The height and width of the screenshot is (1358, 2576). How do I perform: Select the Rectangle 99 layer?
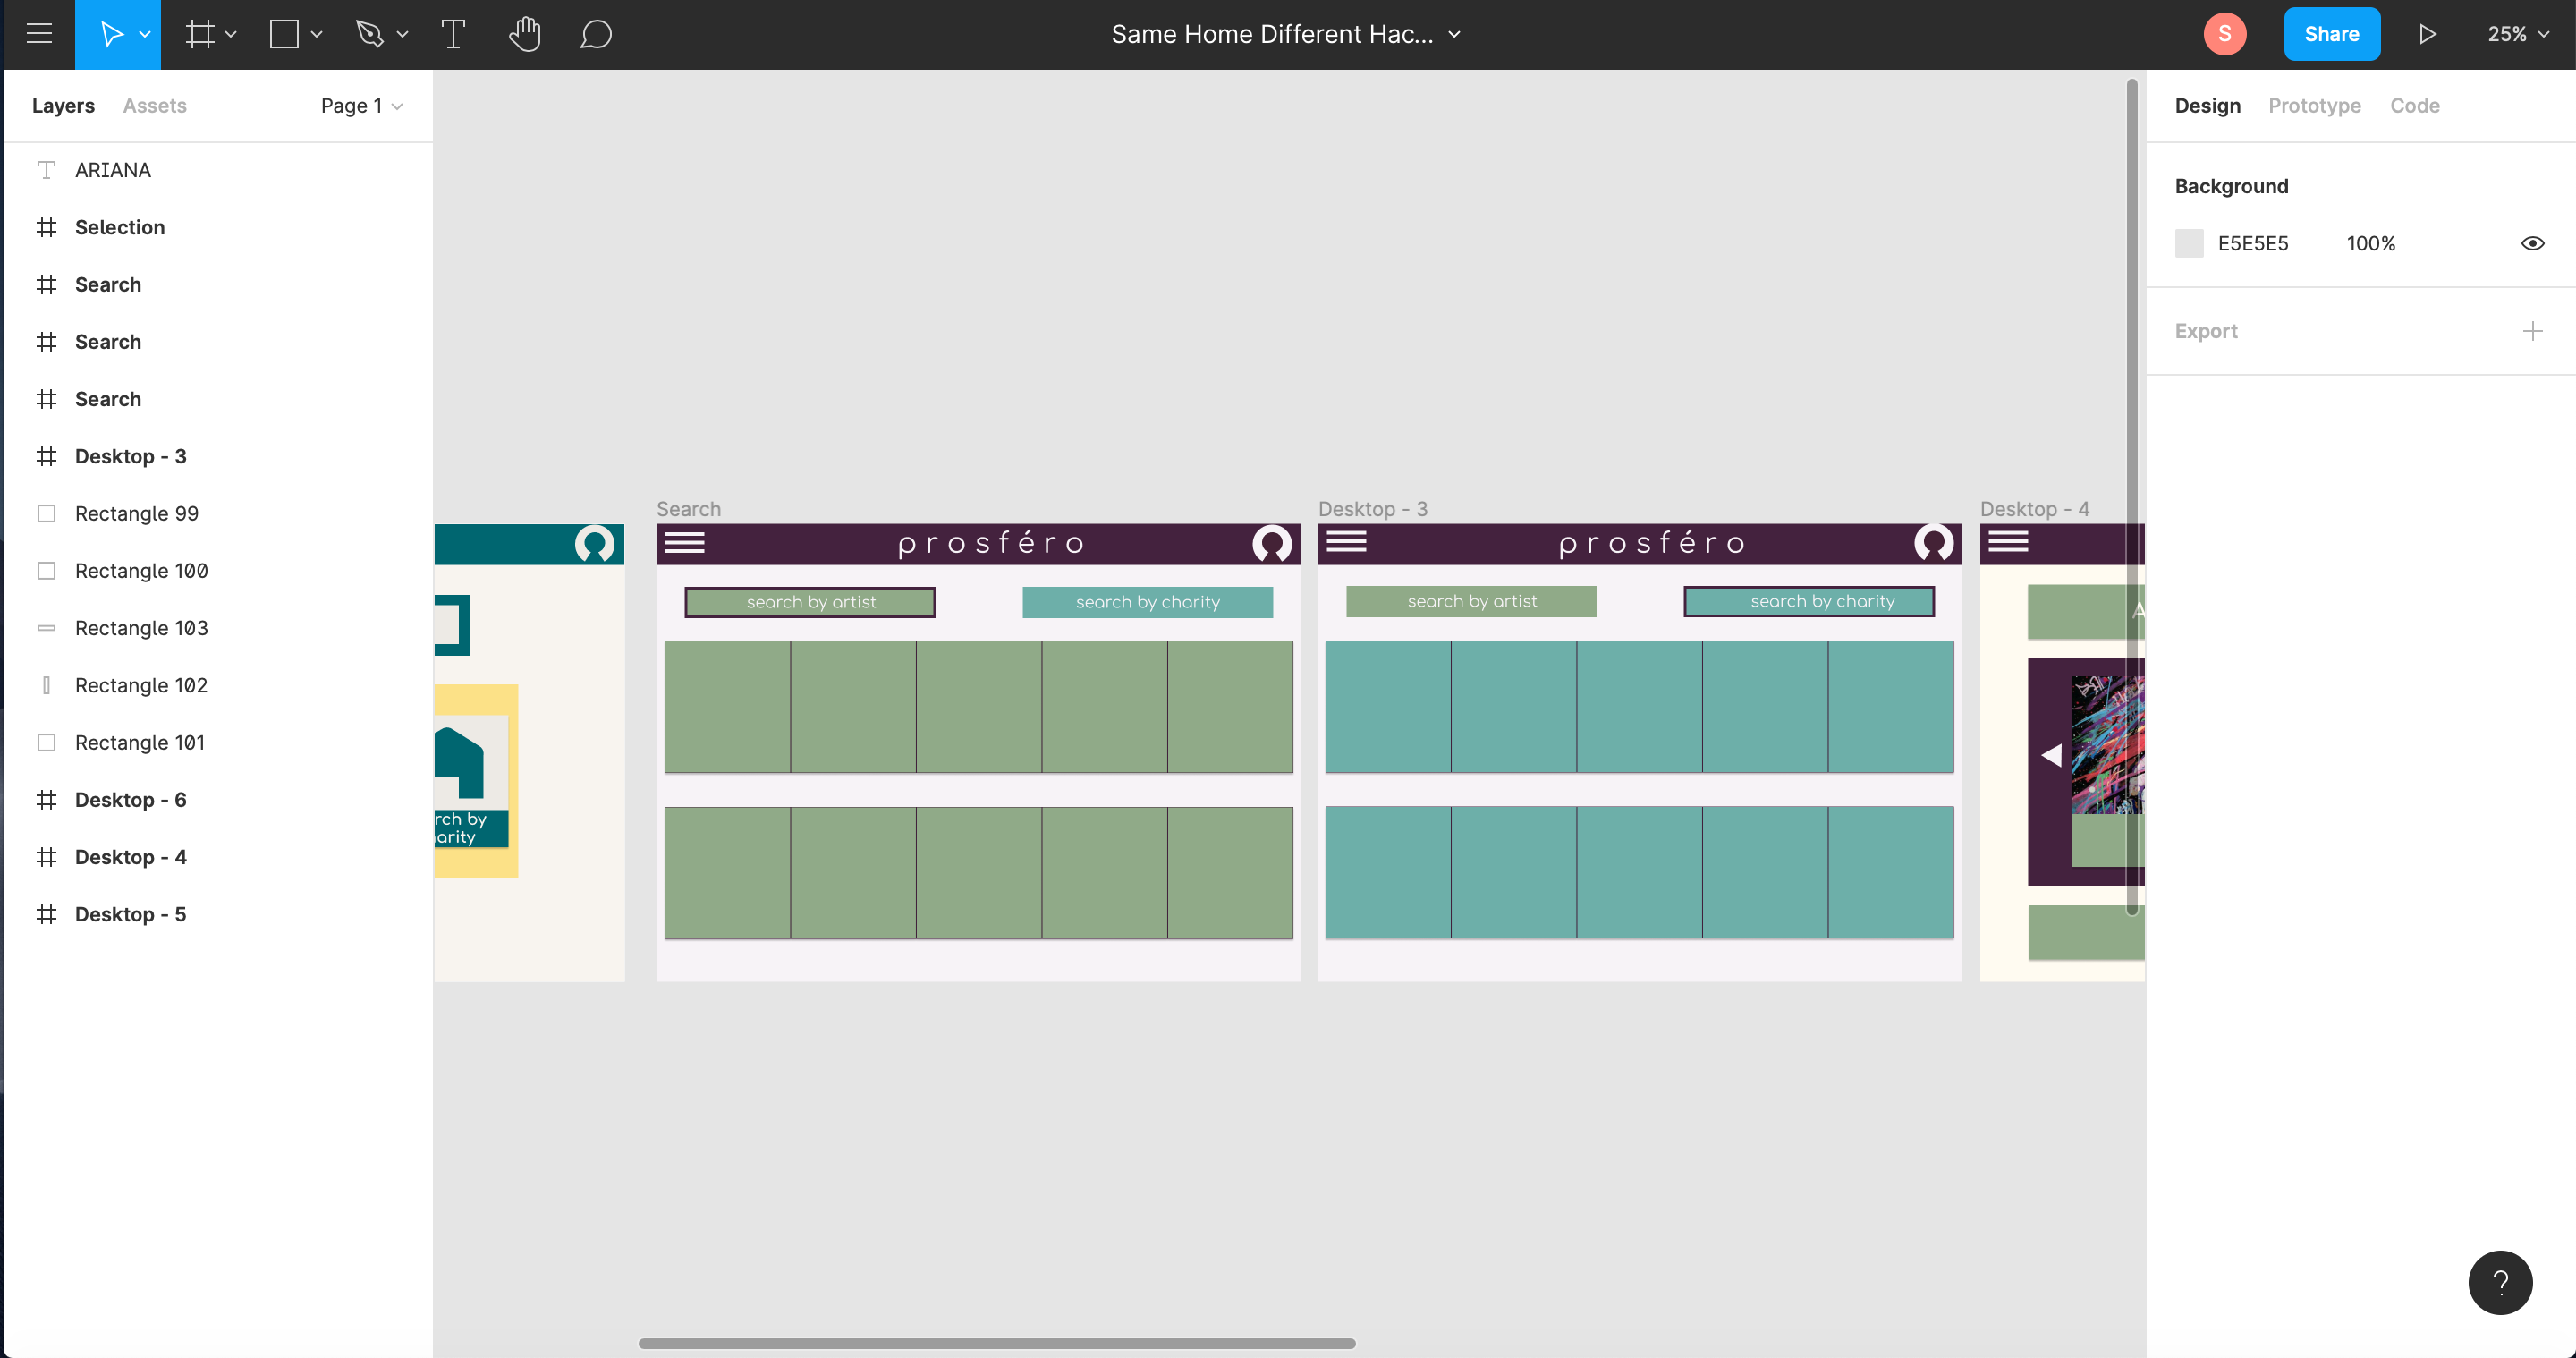(136, 513)
